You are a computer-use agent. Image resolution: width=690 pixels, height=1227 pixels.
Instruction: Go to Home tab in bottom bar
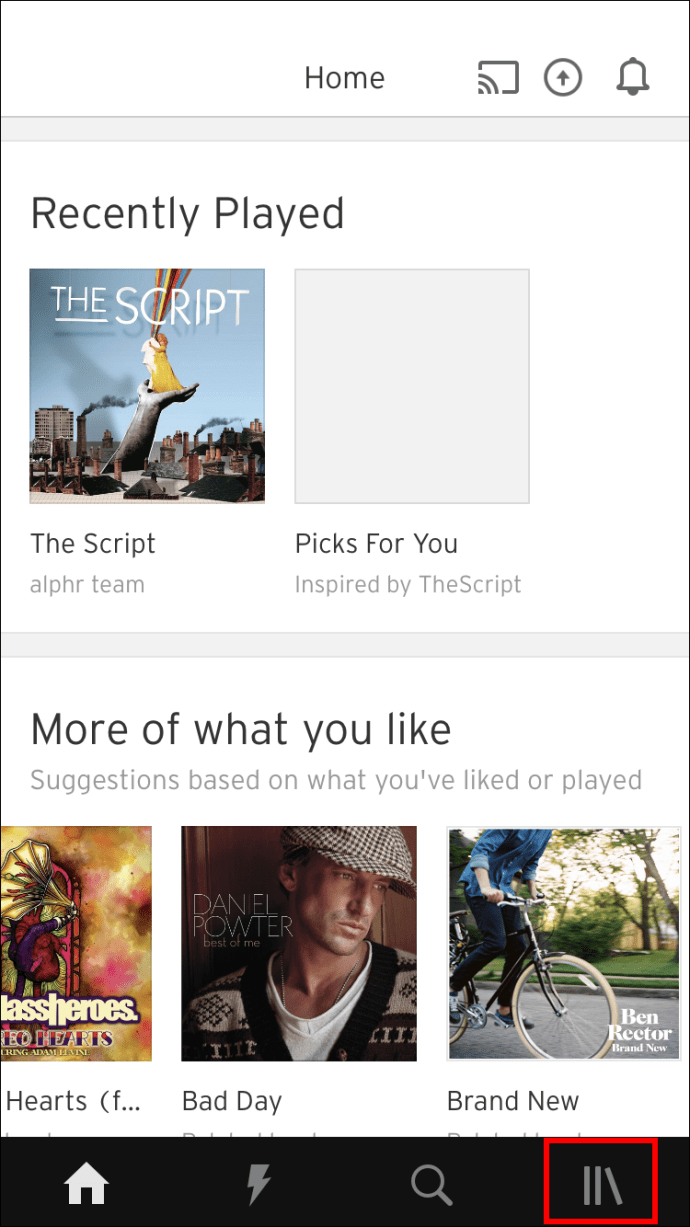(x=86, y=1185)
